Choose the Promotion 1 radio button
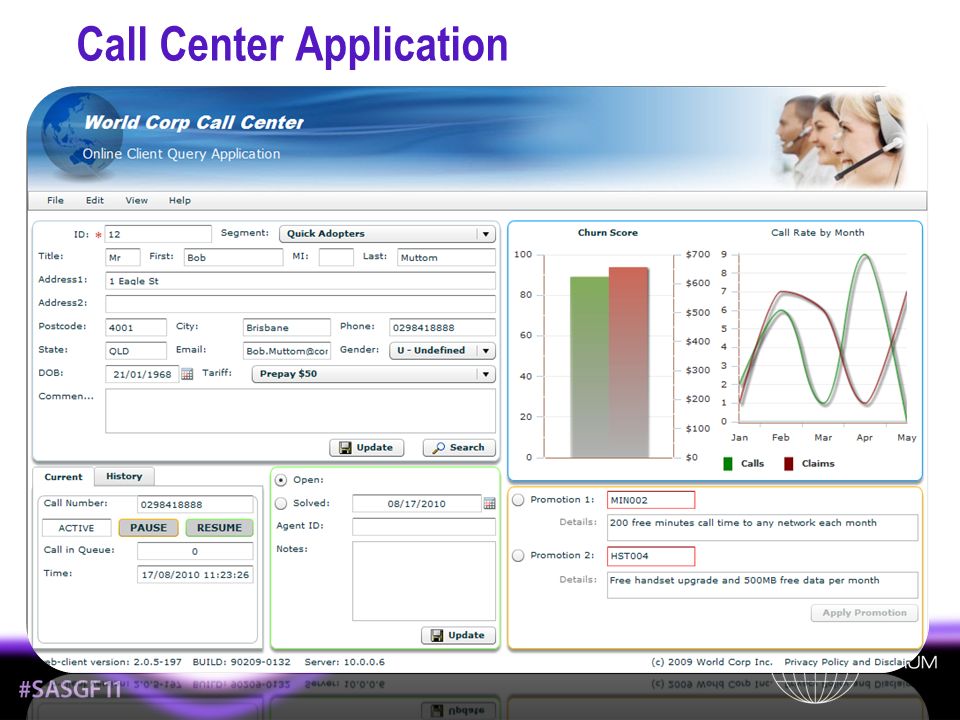 point(518,500)
